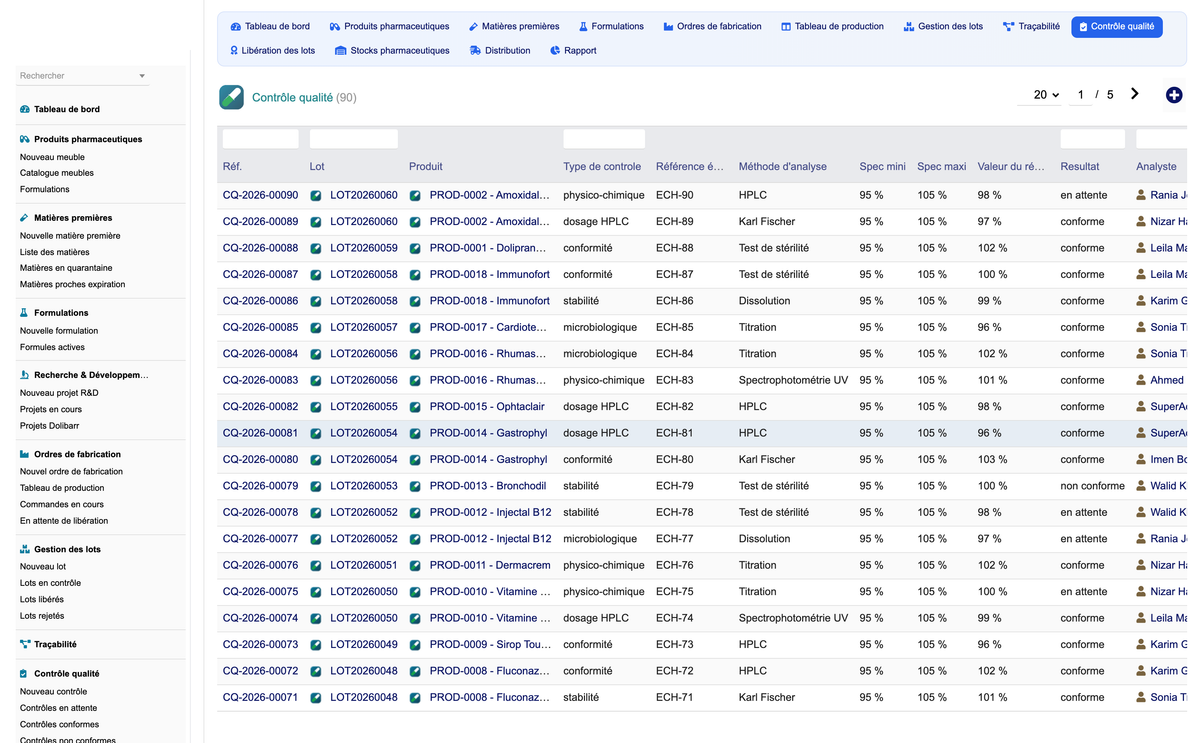
Task: Click analyst icon in row CQ-2026-00077
Action: pyautogui.click(x=1141, y=539)
